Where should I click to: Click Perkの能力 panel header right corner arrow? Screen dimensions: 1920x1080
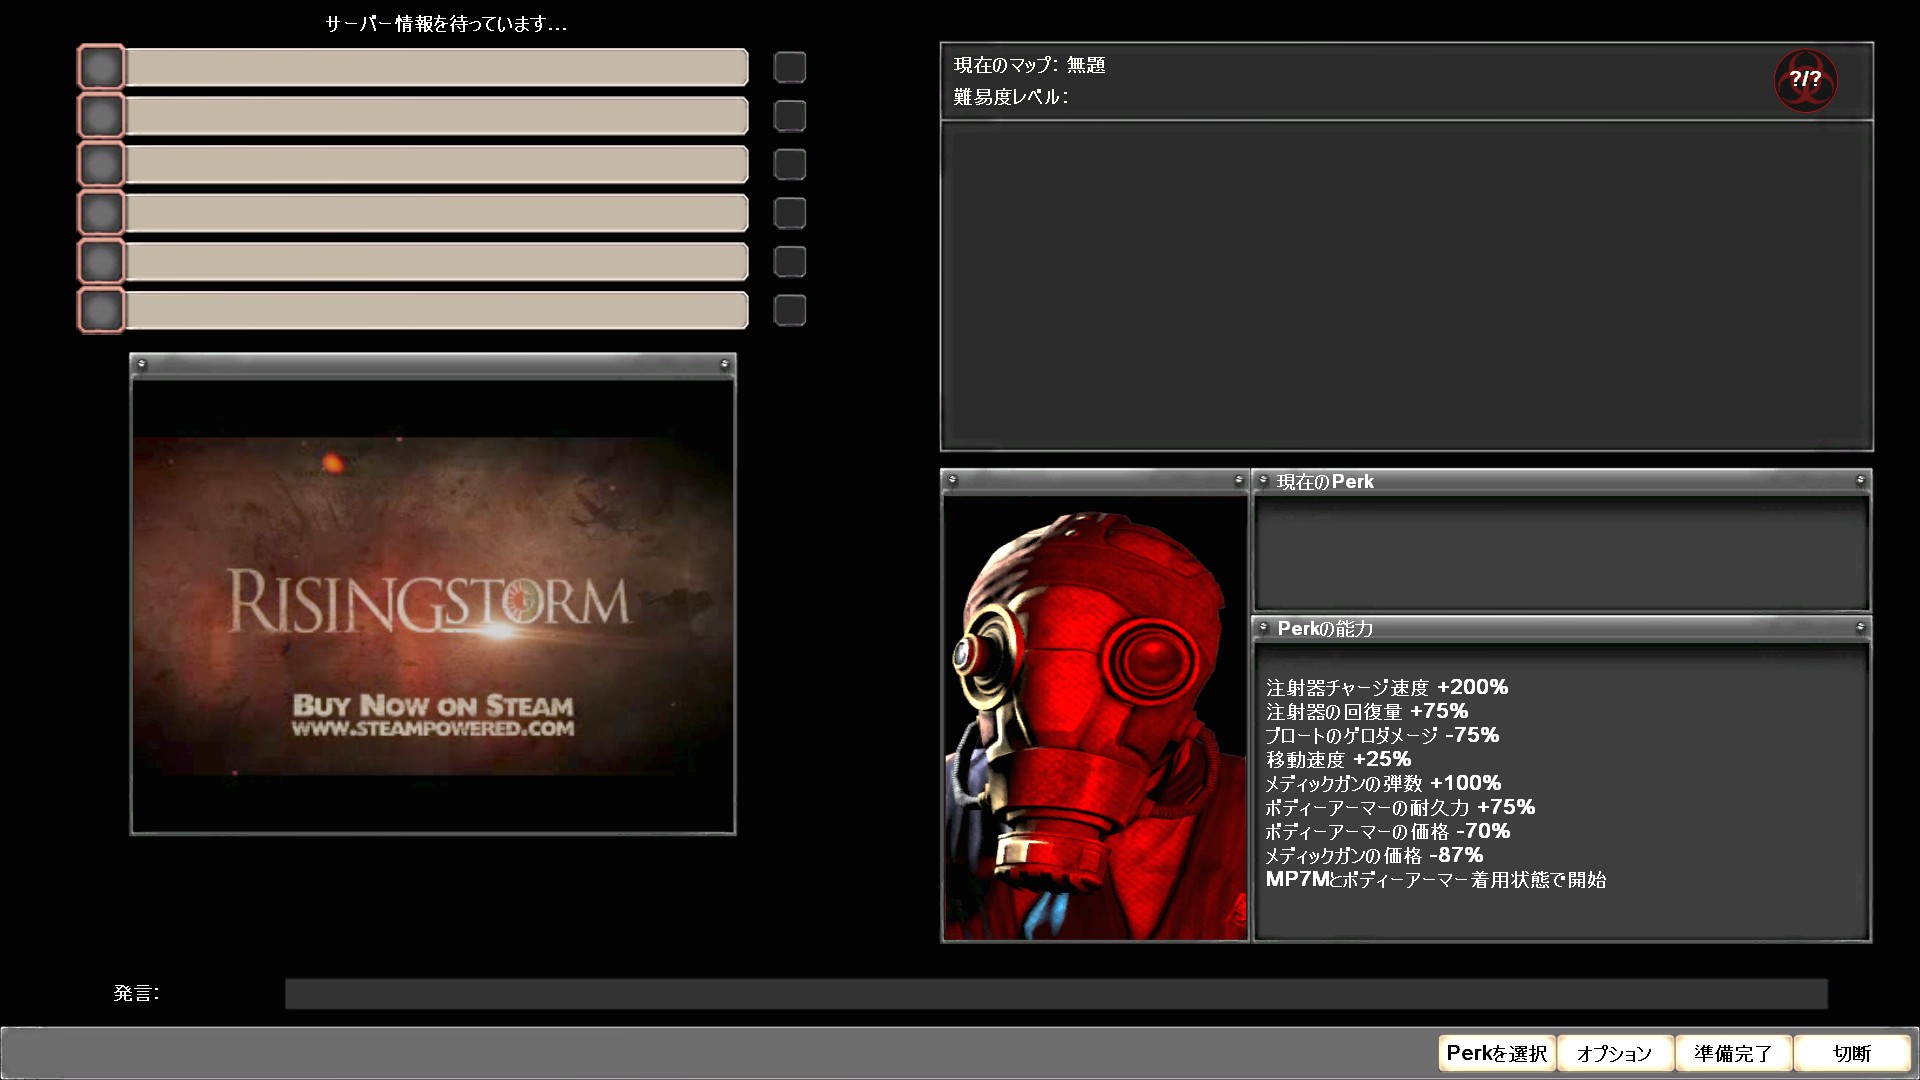[x=1860, y=628]
